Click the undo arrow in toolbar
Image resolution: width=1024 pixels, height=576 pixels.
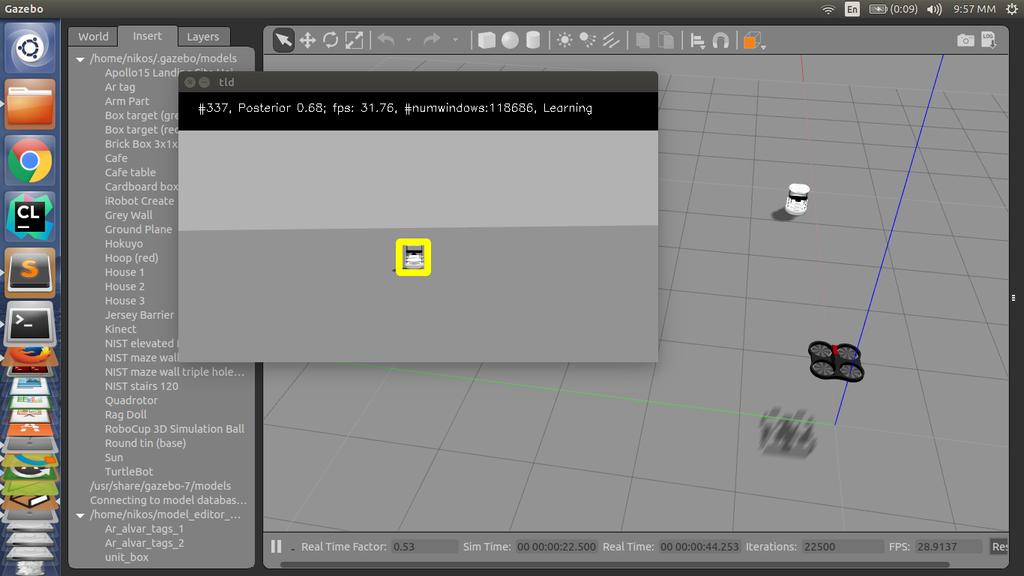click(x=386, y=40)
